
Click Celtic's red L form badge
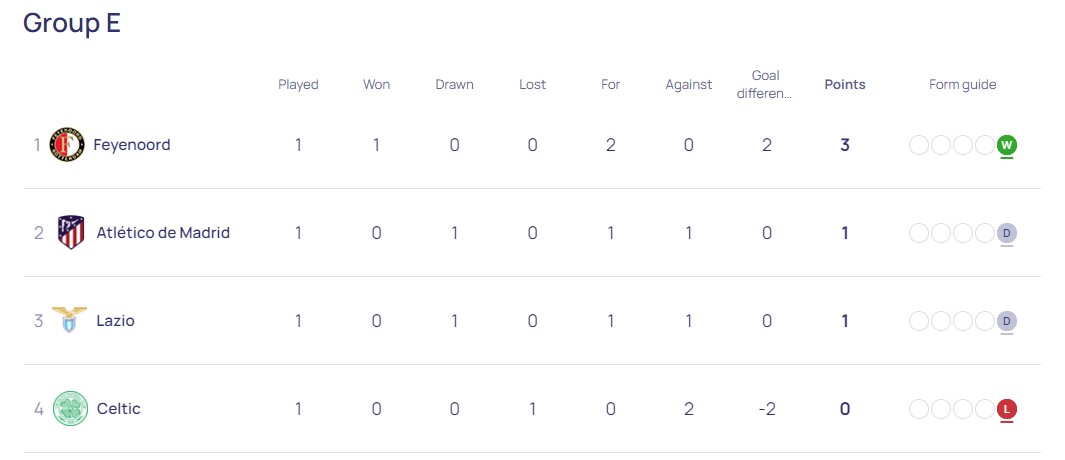click(x=1007, y=409)
